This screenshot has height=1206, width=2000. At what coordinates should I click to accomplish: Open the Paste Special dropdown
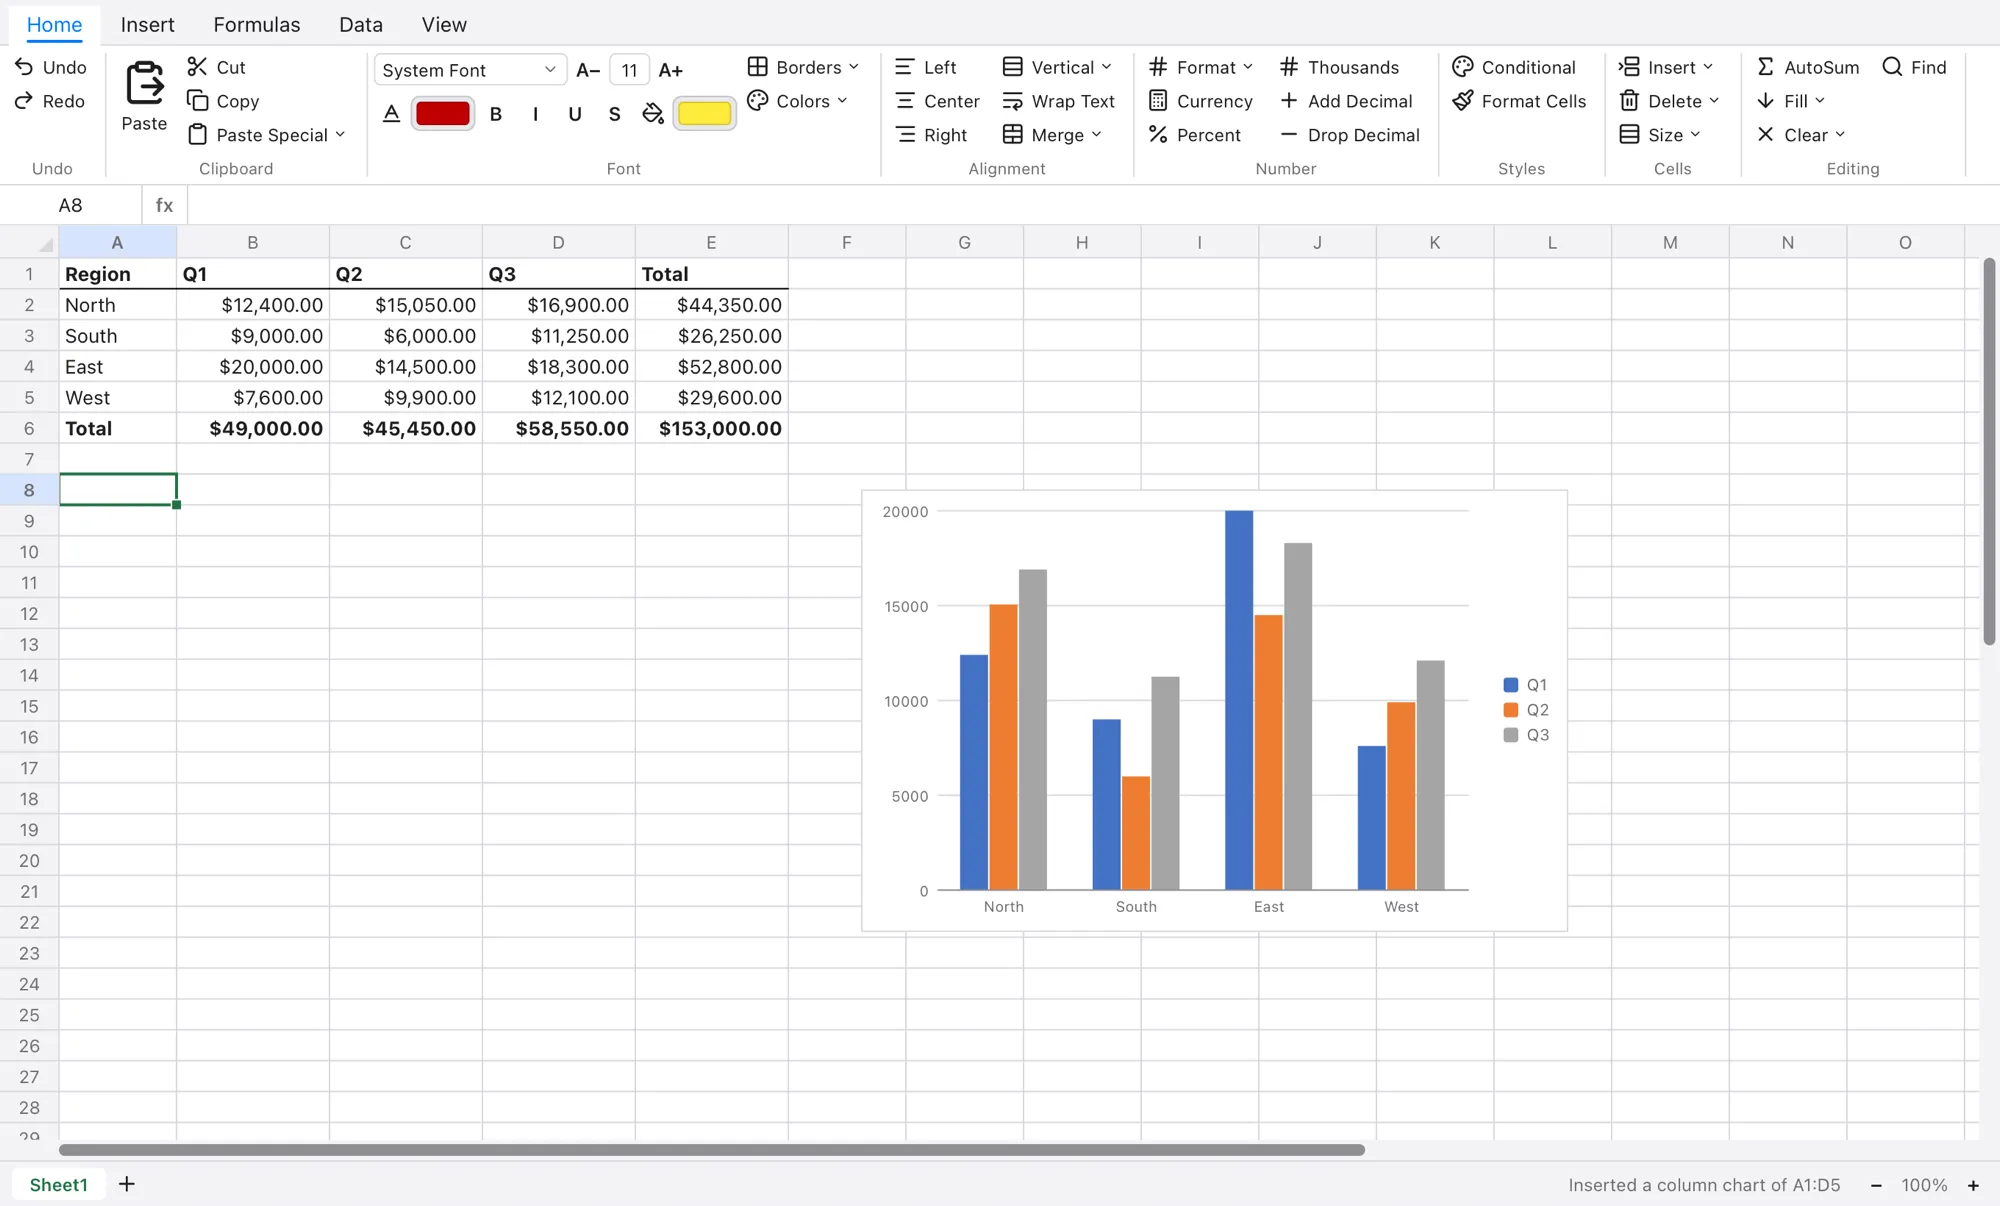pyautogui.click(x=266, y=135)
